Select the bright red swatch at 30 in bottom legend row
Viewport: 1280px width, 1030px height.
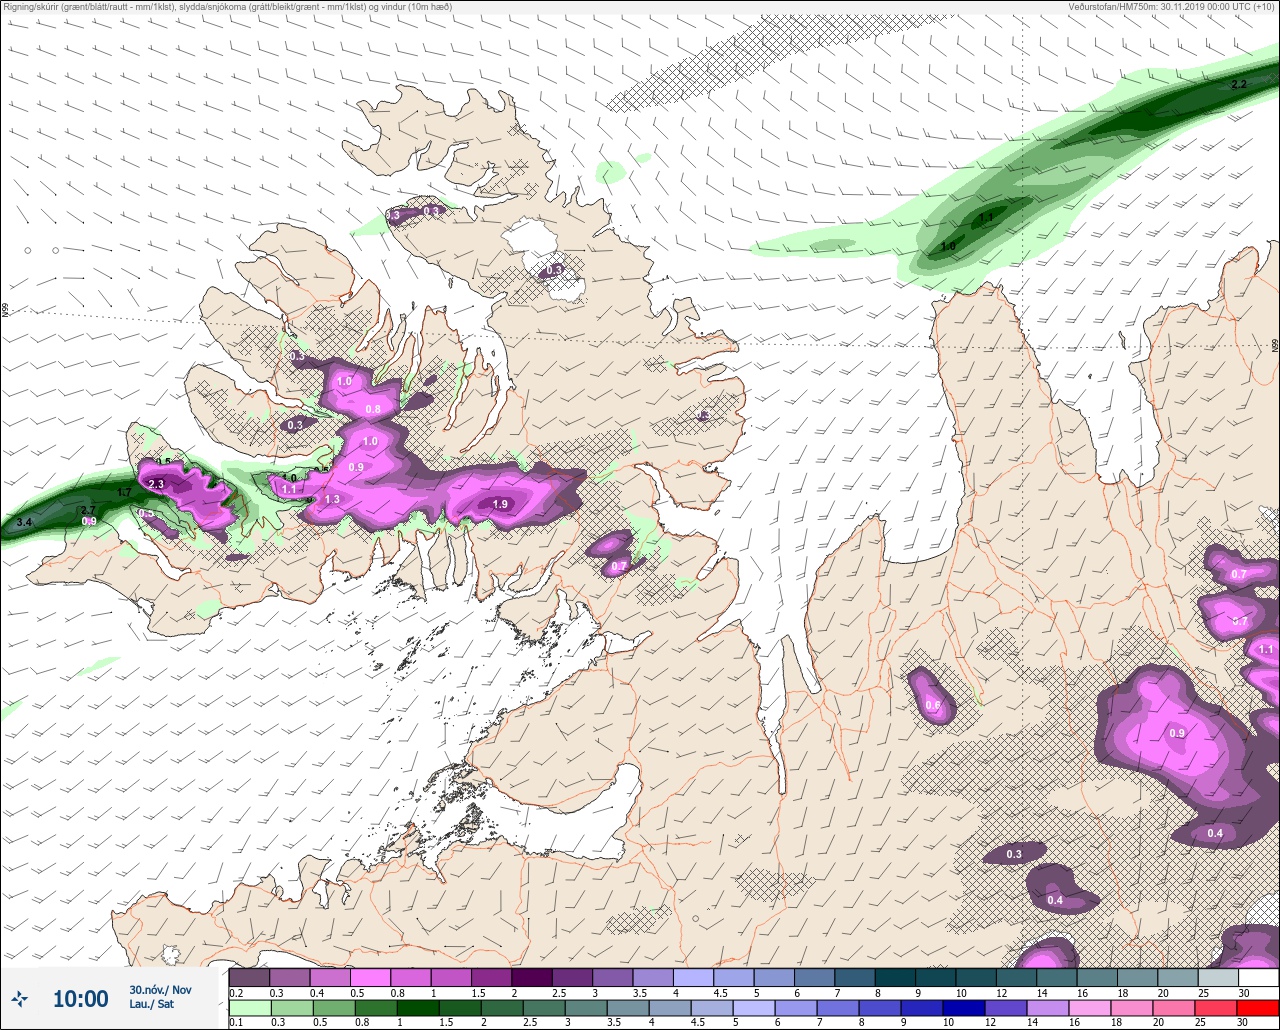click(1258, 1007)
